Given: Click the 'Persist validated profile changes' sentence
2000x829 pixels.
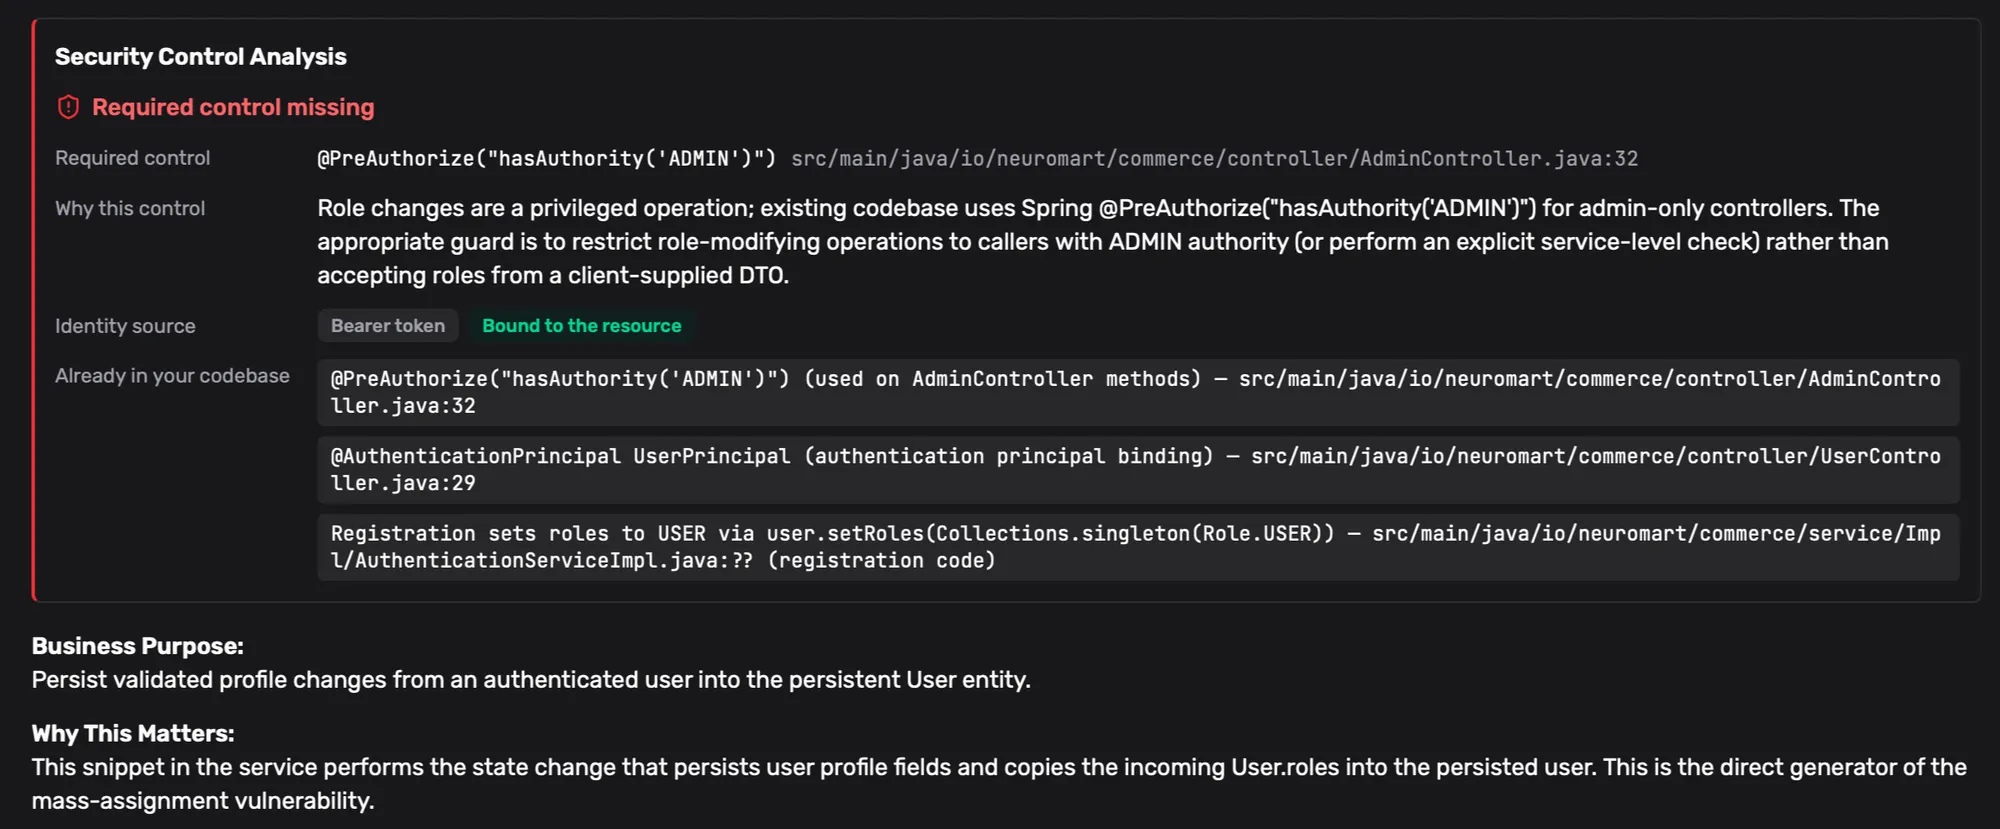Looking at the screenshot, I should click(531, 680).
